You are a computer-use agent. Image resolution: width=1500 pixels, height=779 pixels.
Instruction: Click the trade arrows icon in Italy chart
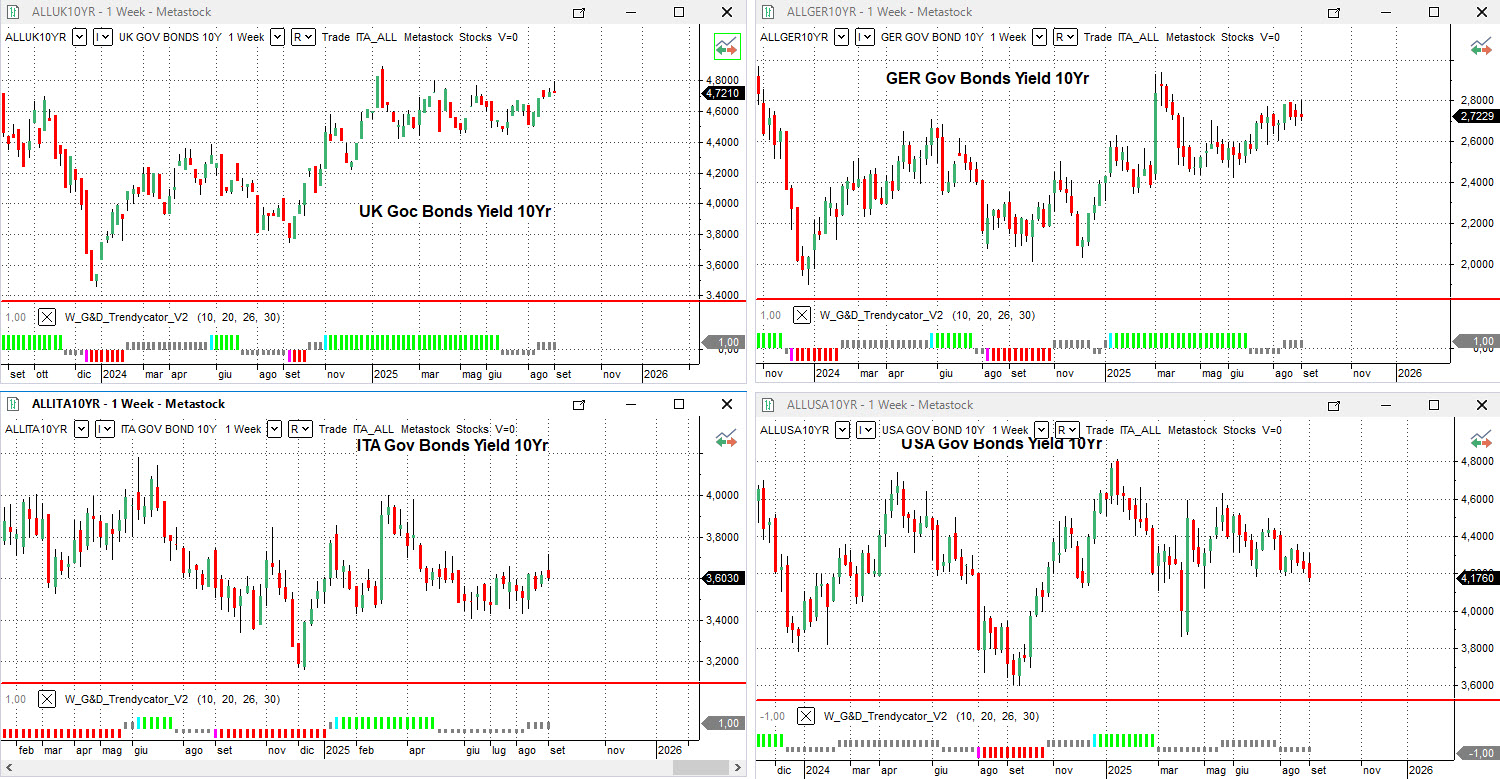[727, 438]
